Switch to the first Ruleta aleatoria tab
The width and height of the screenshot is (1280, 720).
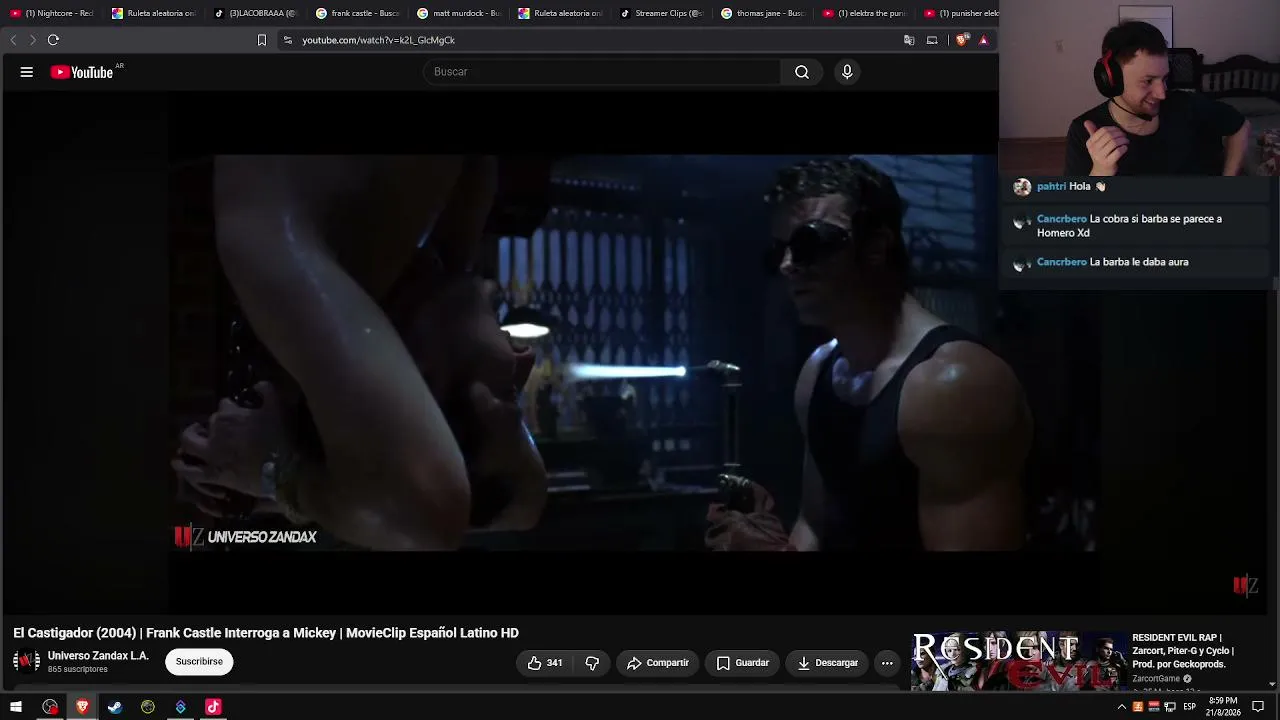[x=154, y=13]
